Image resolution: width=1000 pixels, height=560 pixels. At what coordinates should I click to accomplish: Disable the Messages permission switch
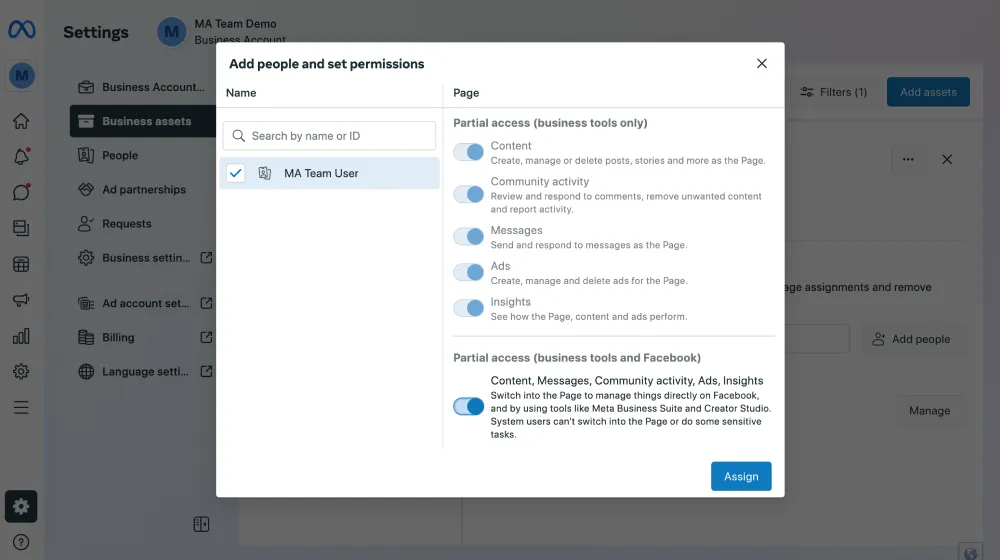click(468, 237)
